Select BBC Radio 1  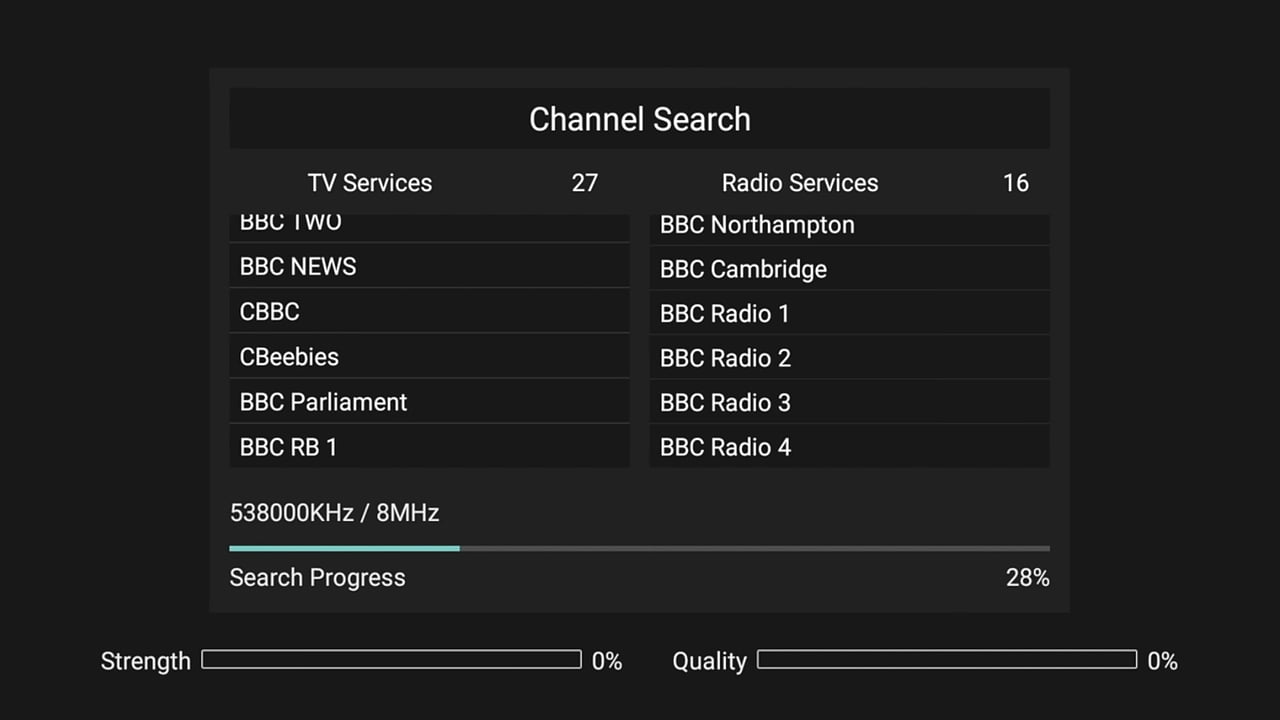(x=849, y=314)
